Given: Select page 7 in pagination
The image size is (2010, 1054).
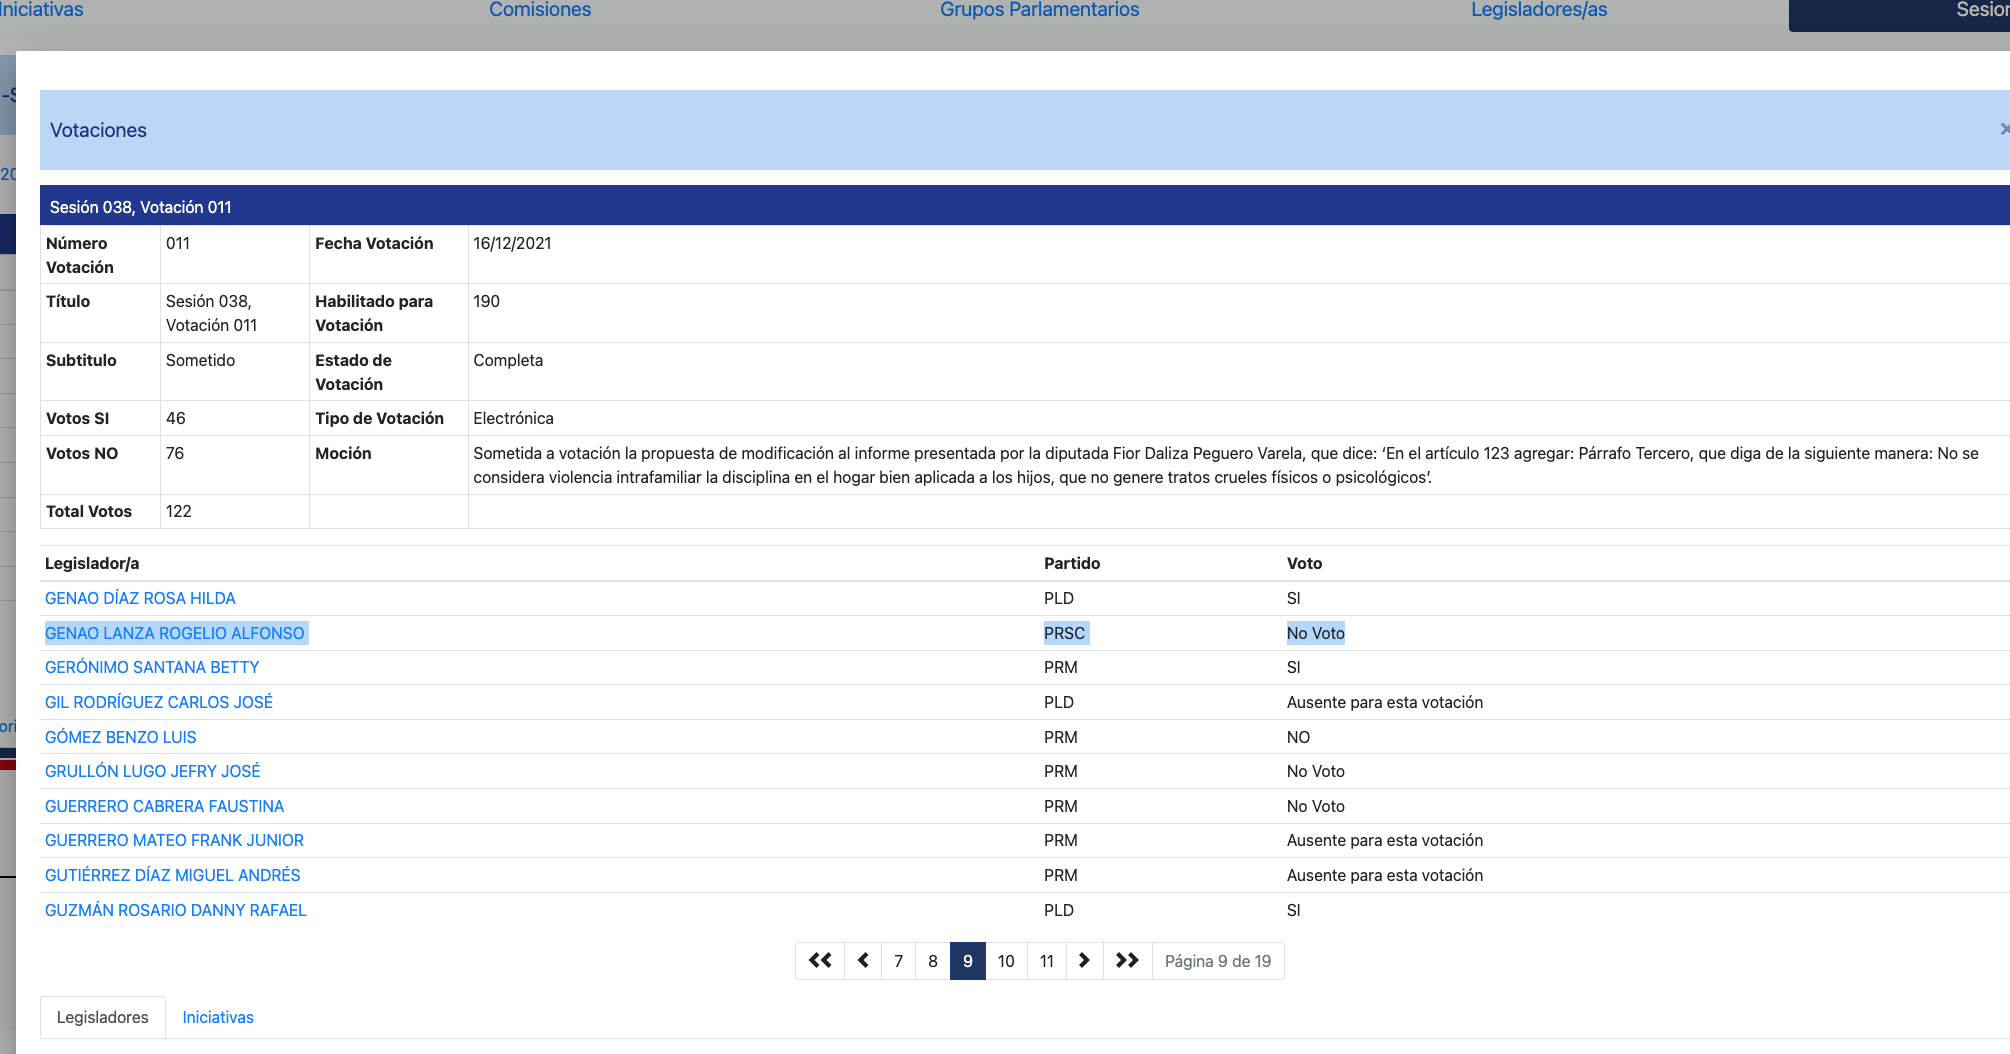Looking at the screenshot, I should click(898, 961).
